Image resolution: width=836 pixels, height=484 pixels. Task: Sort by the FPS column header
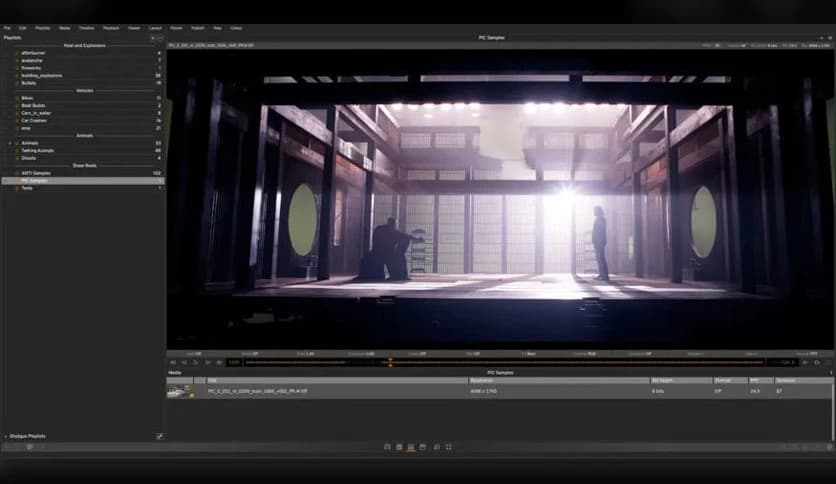[x=761, y=381]
